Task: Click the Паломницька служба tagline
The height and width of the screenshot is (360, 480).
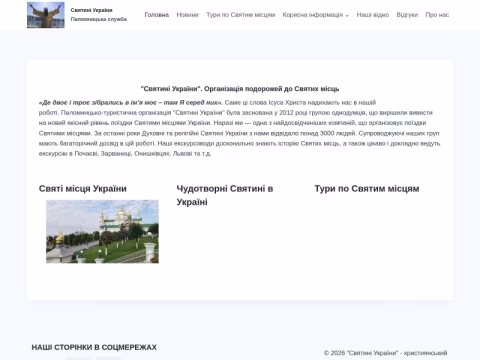Action: [x=99, y=19]
